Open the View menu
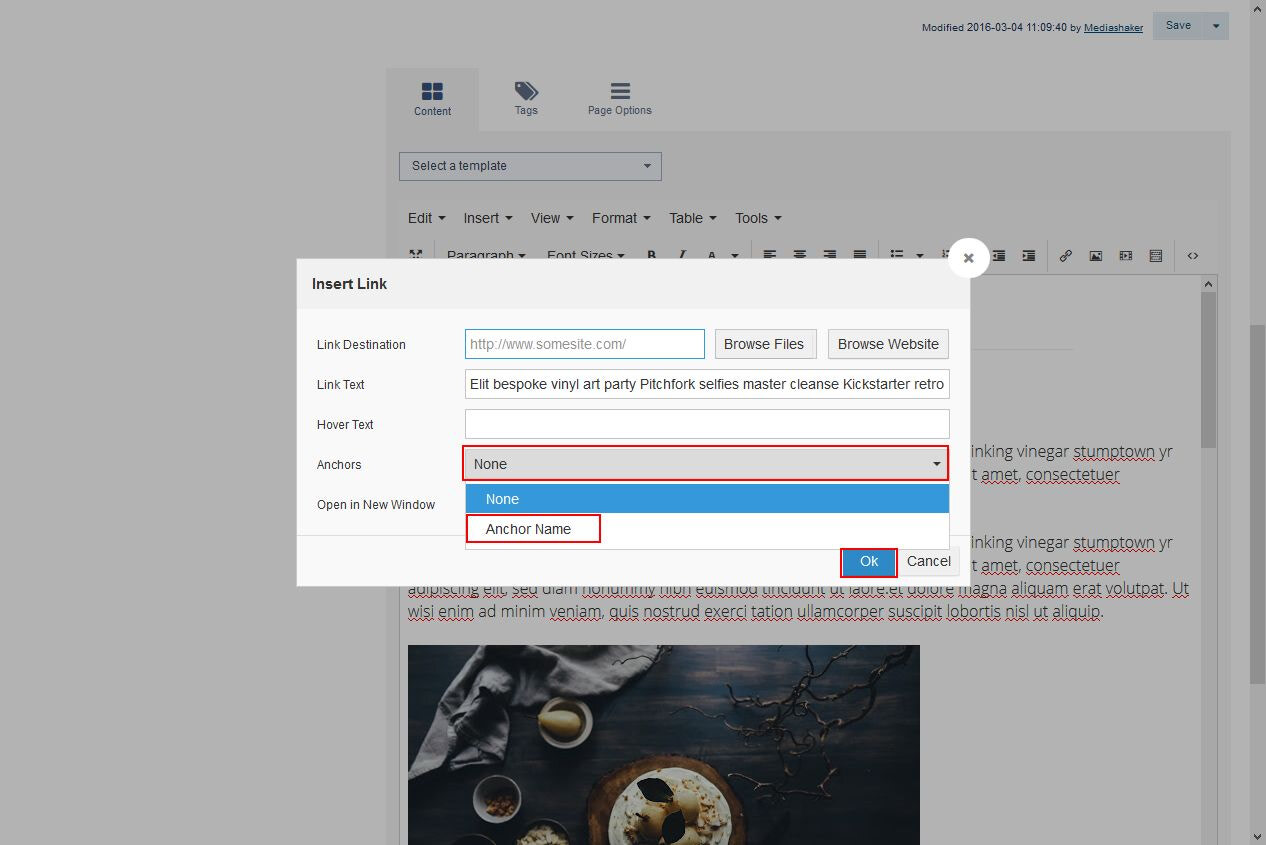Viewport: 1266px width, 845px height. (552, 218)
